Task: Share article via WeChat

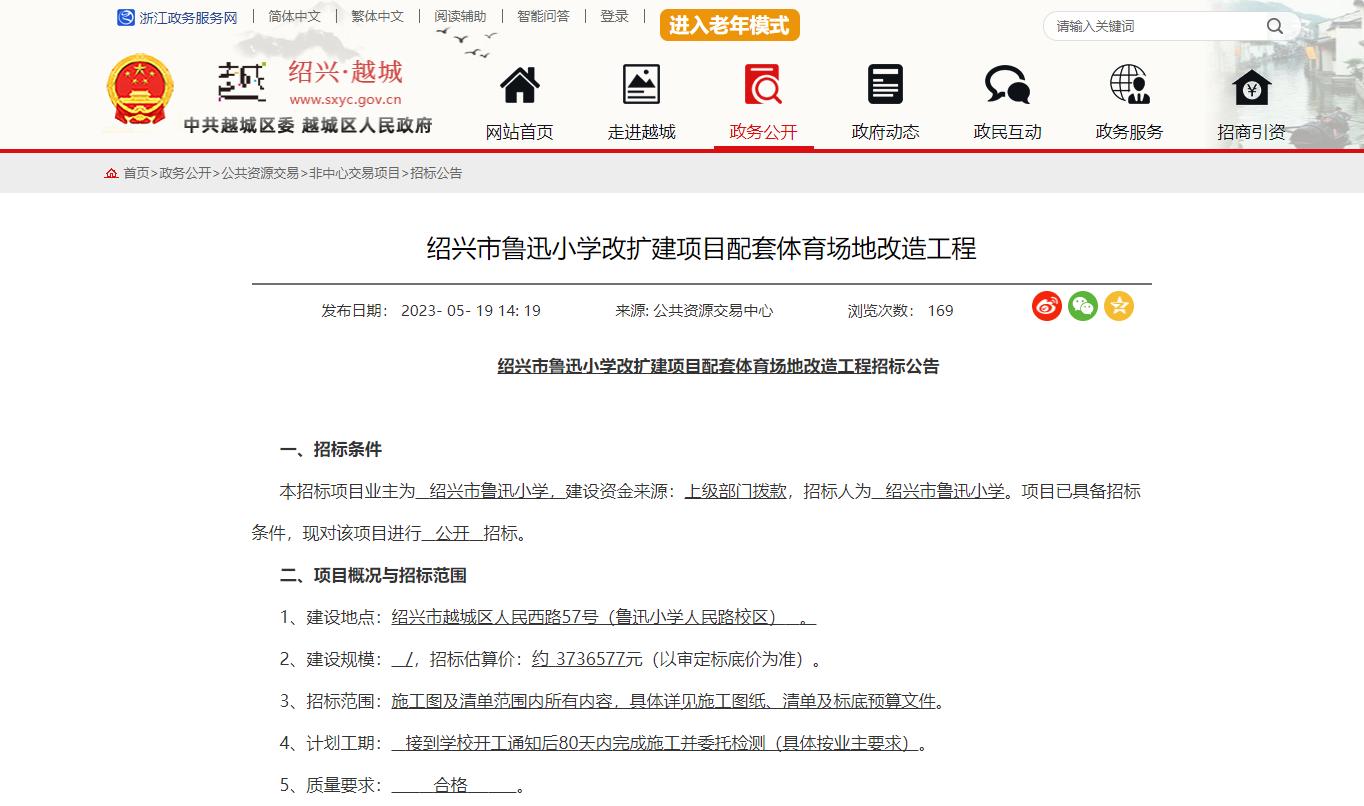Action: [1082, 307]
